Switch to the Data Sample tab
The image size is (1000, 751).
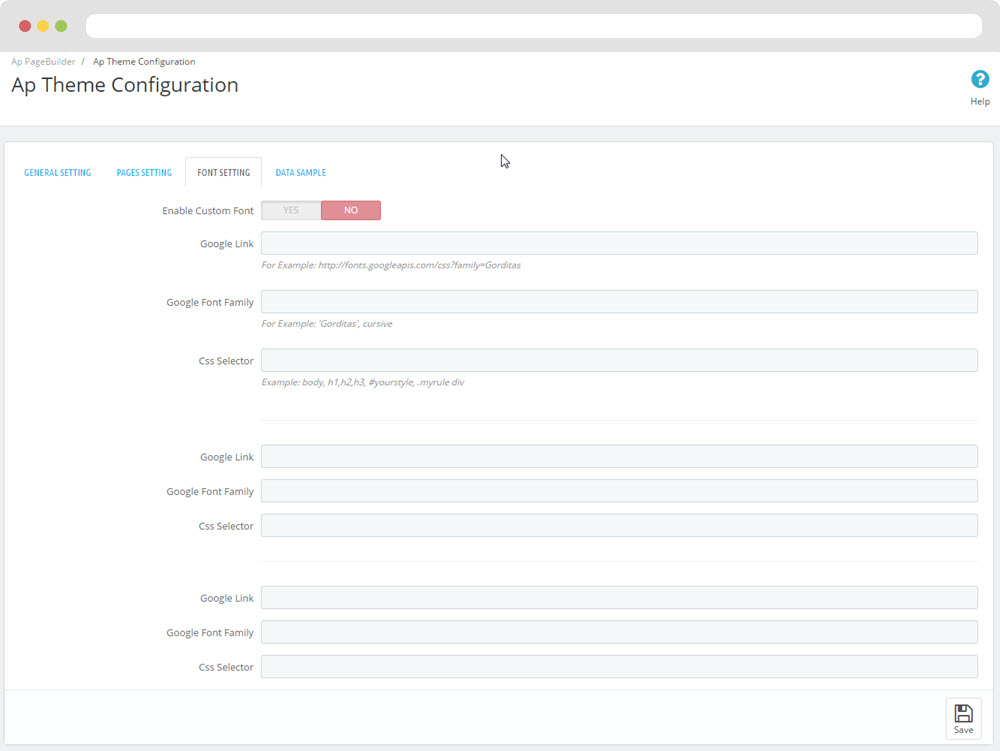coord(300,173)
